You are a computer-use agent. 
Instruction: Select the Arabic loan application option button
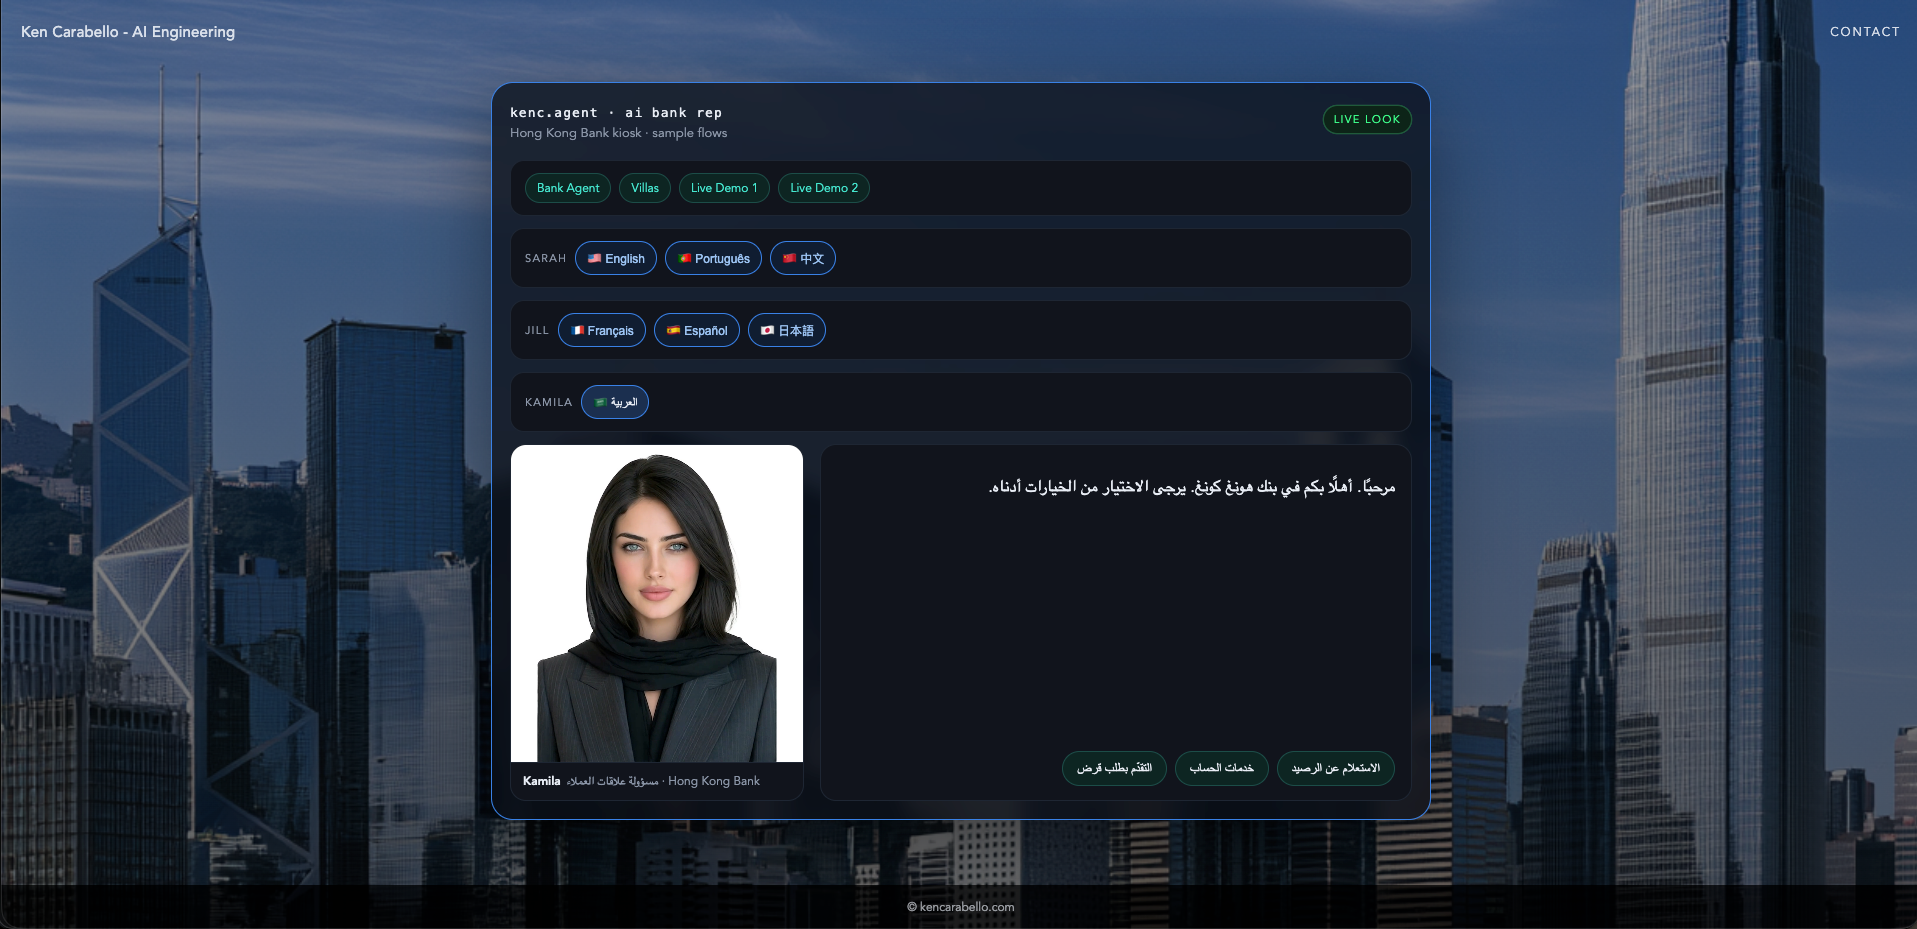click(1114, 768)
